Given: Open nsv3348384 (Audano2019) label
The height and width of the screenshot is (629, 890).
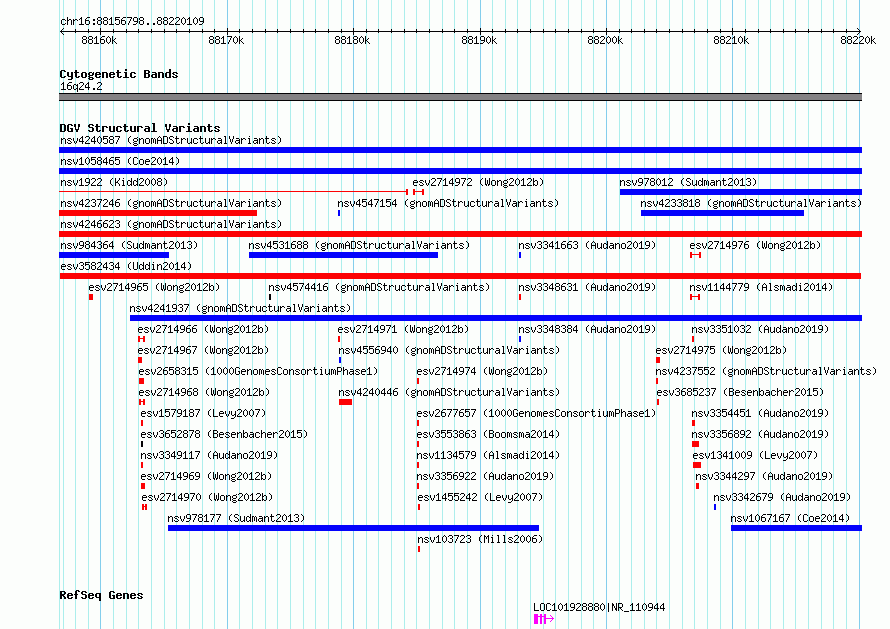Looking at the screenshot, I should 587,329.
